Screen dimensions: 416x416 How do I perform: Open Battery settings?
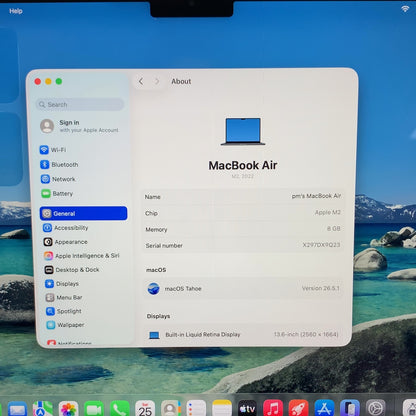57,193
